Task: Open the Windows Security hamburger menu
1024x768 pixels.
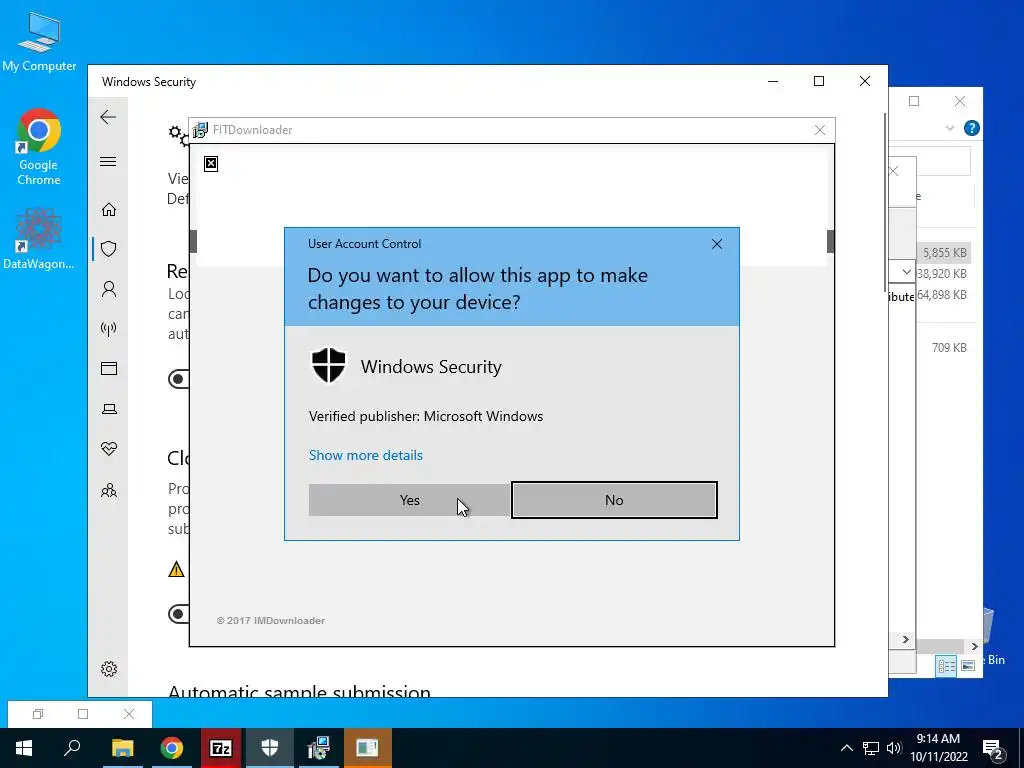Action: (108, 161)
